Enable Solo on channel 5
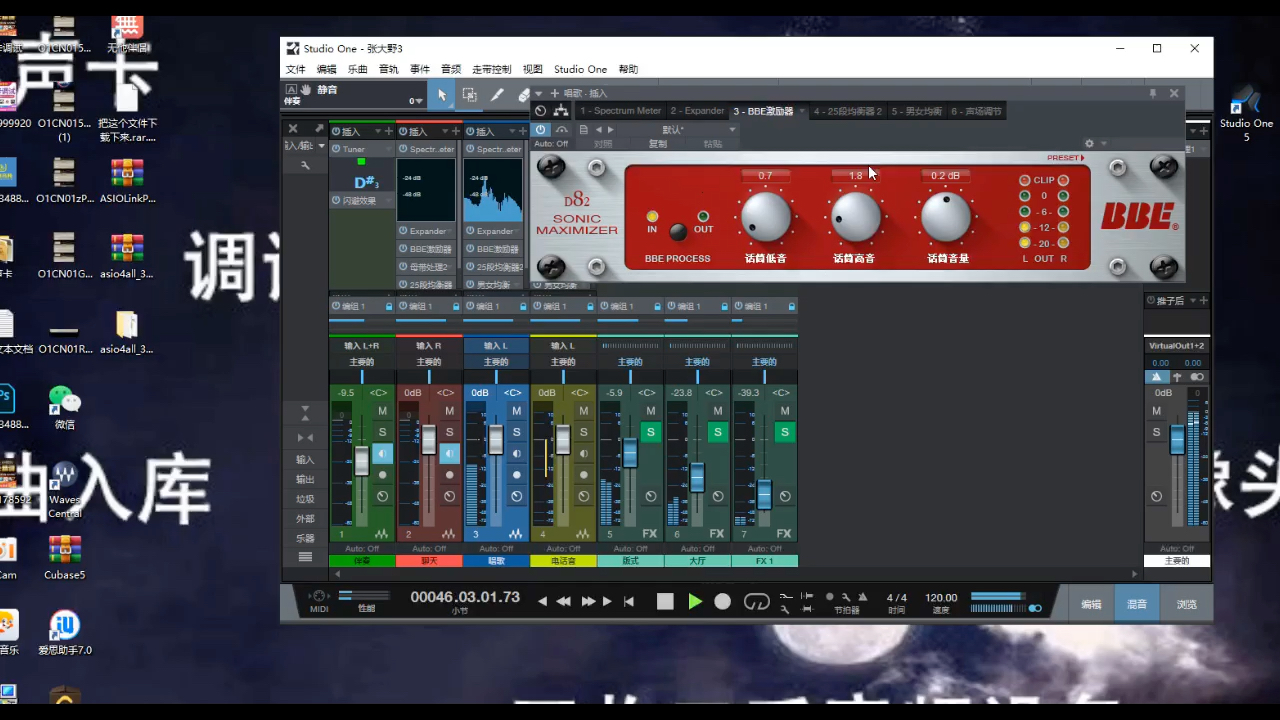 (x=651, y=431)
